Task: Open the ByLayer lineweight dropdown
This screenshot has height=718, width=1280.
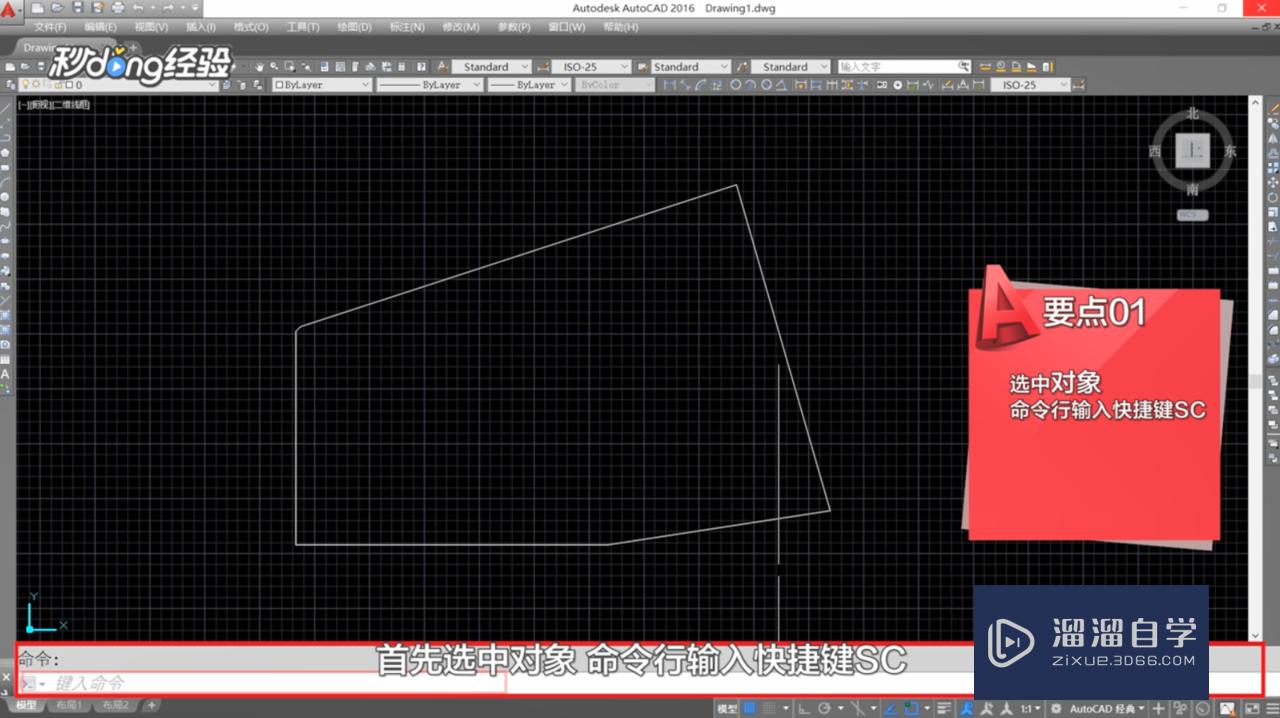Action: [x=529, y=85]
